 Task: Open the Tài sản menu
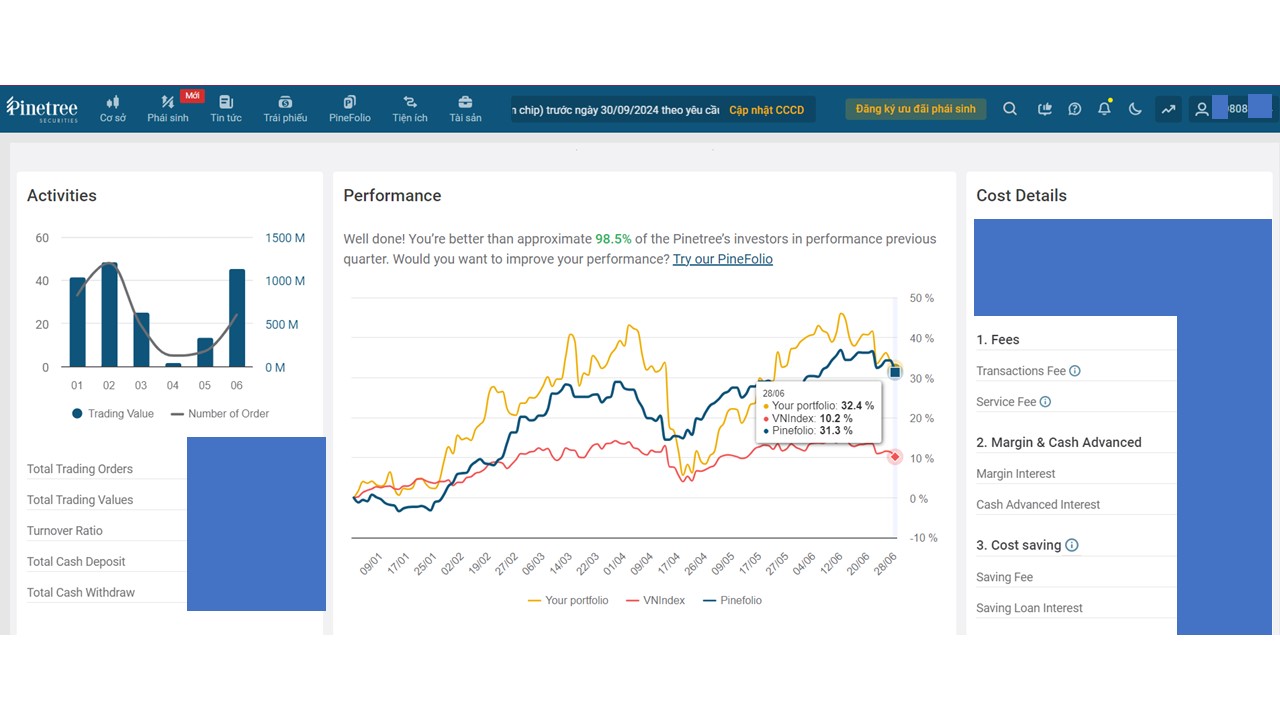(465, 109)
